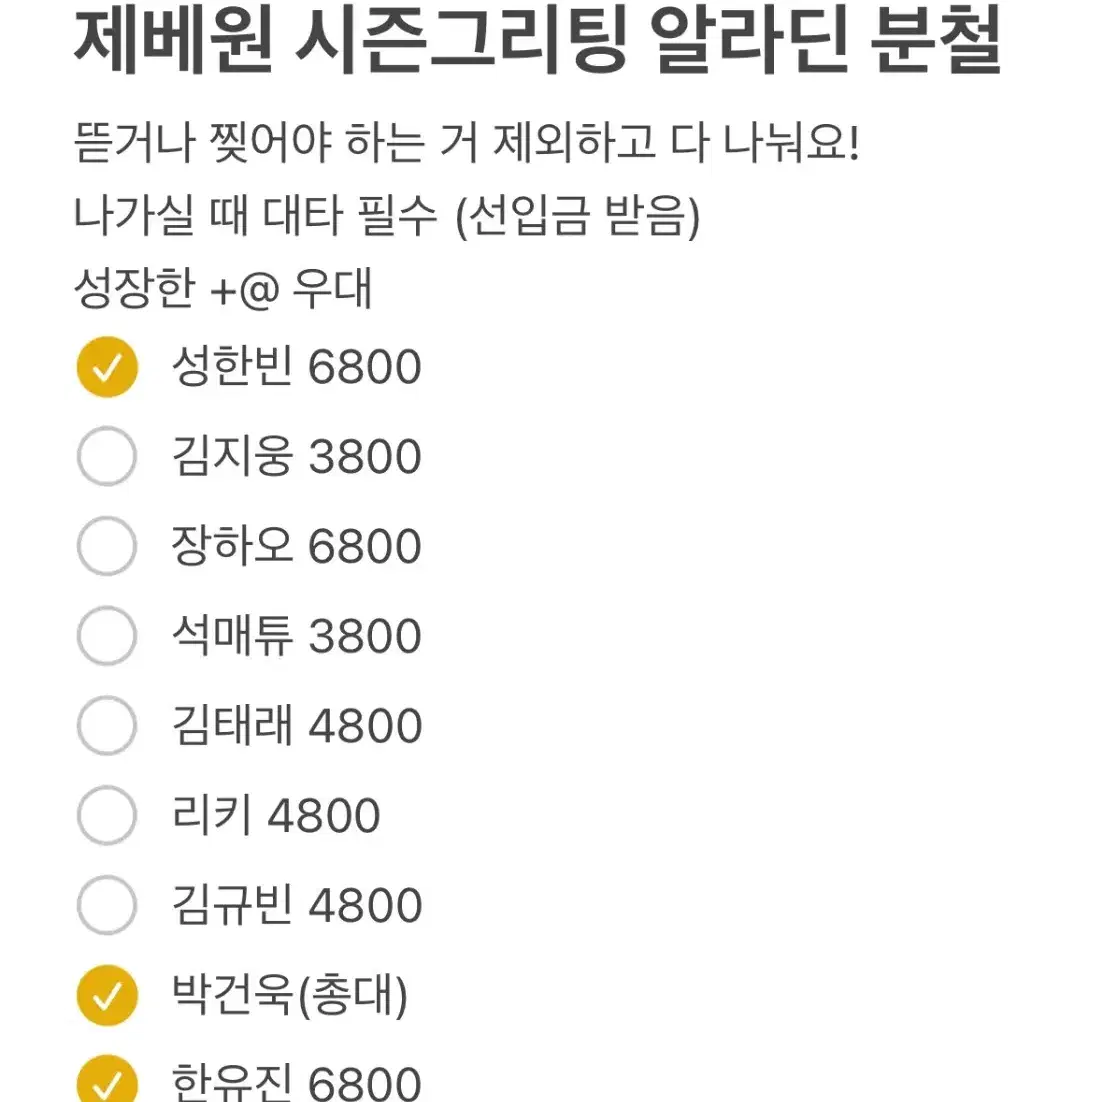Click the 김규빈 4800 label text

[297, 905]
